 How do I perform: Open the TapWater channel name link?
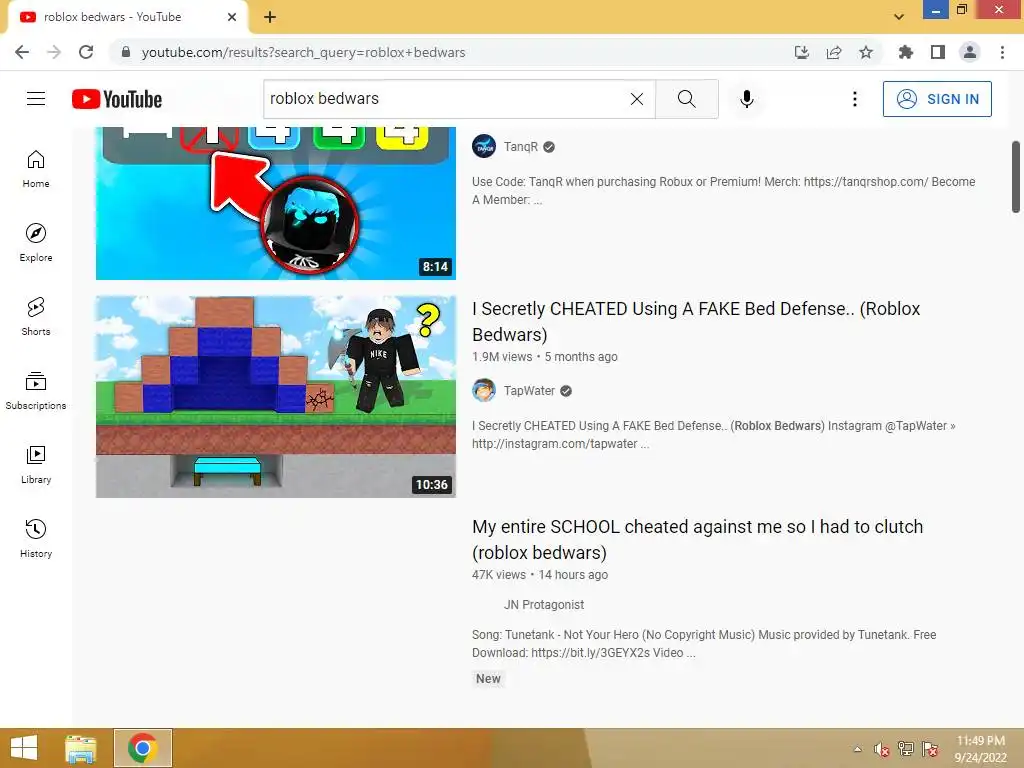[529, 391]
